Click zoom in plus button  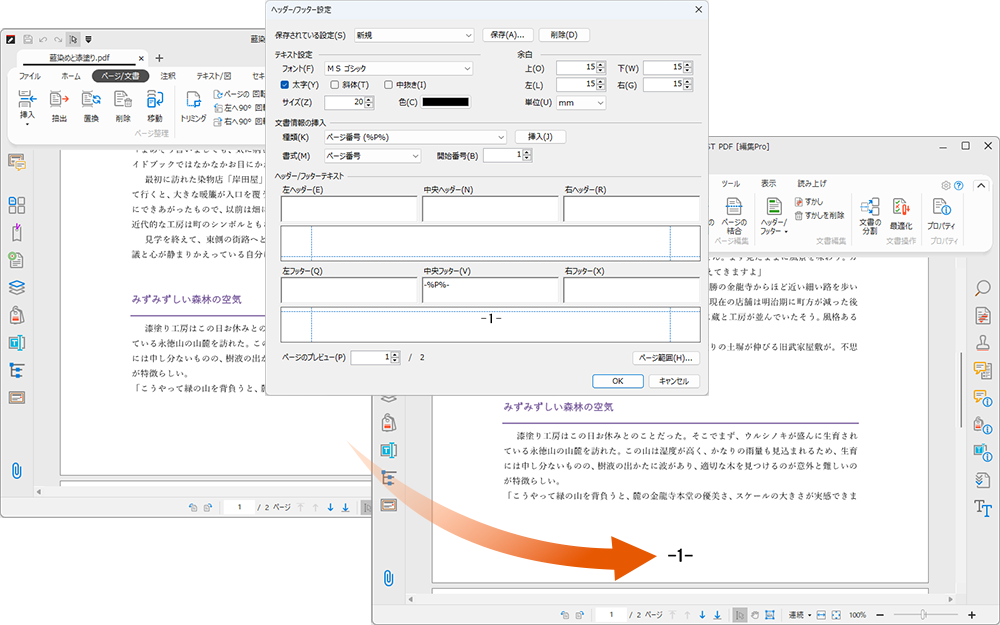pyautogui.click(x=972, y=615)
